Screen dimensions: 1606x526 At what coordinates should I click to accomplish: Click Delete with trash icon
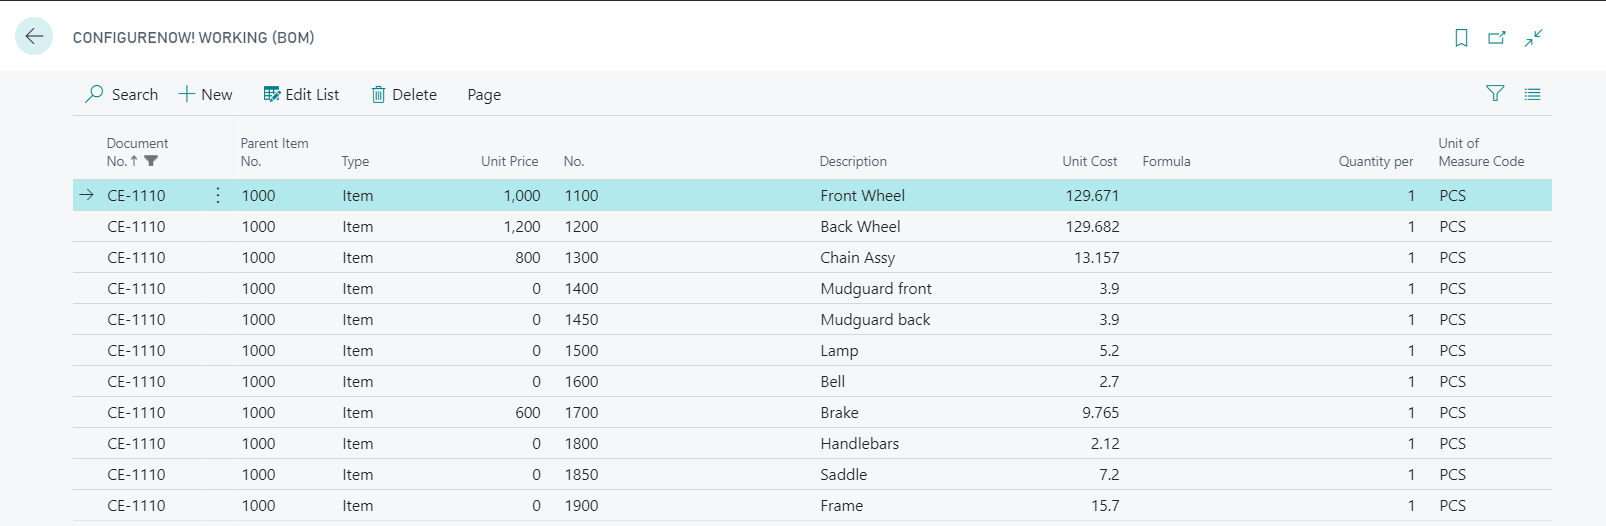pos(404,94)
